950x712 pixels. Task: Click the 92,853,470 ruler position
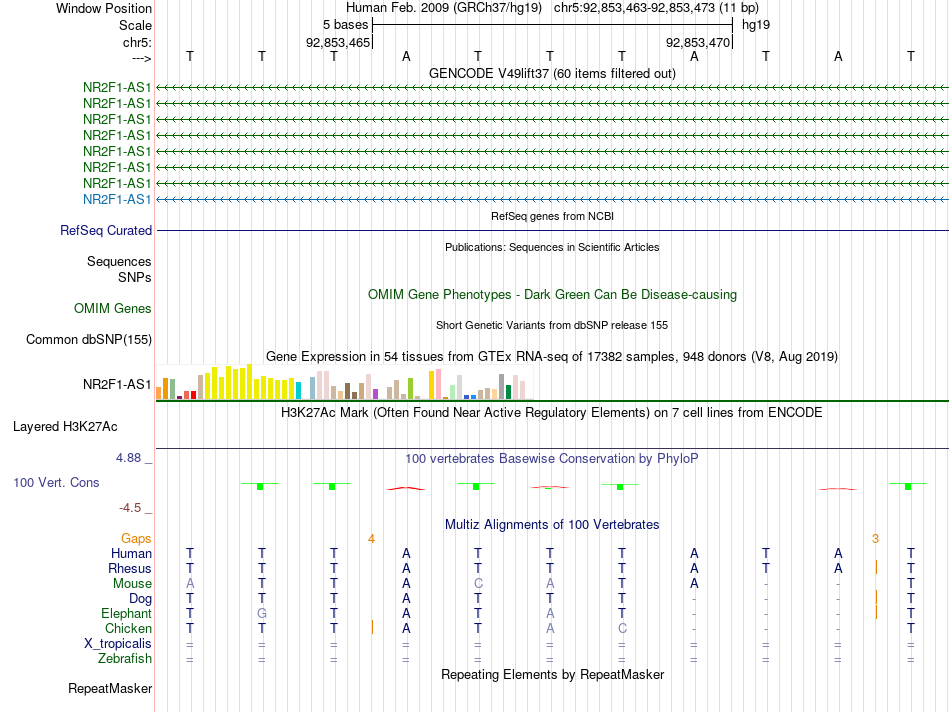(x=698, y=42)
